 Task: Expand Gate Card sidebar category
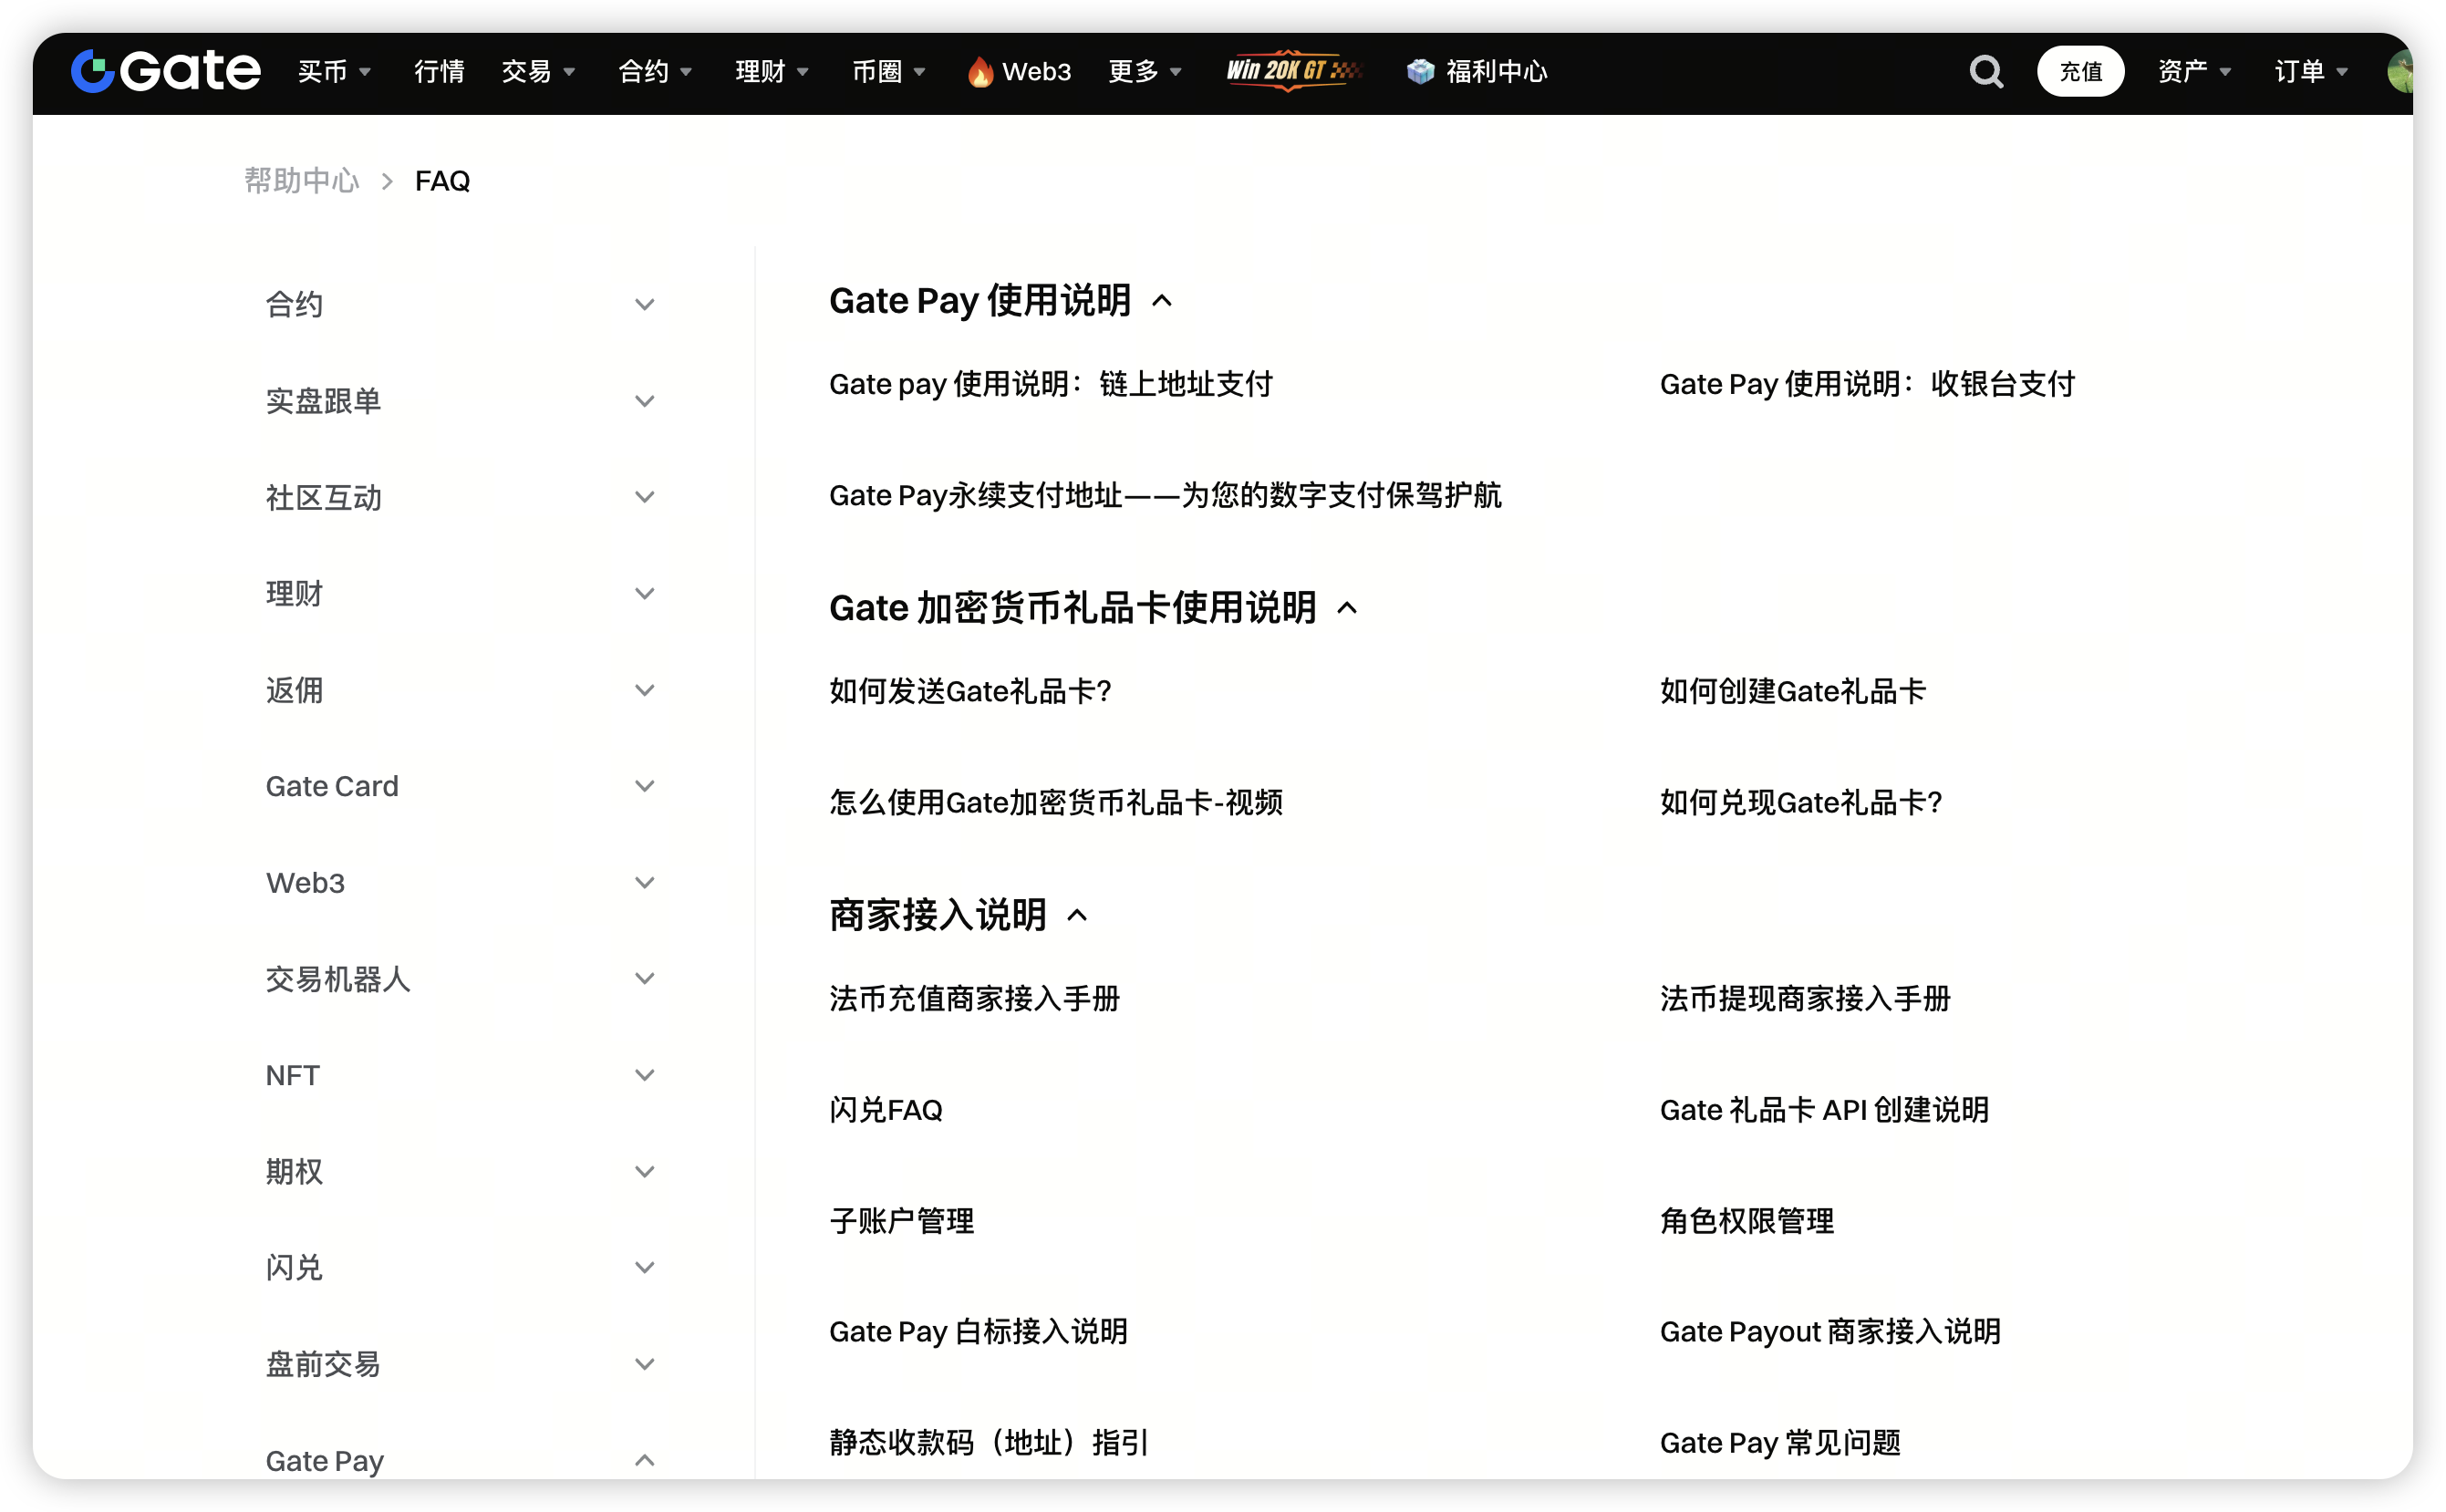click(x=644, y=786)
